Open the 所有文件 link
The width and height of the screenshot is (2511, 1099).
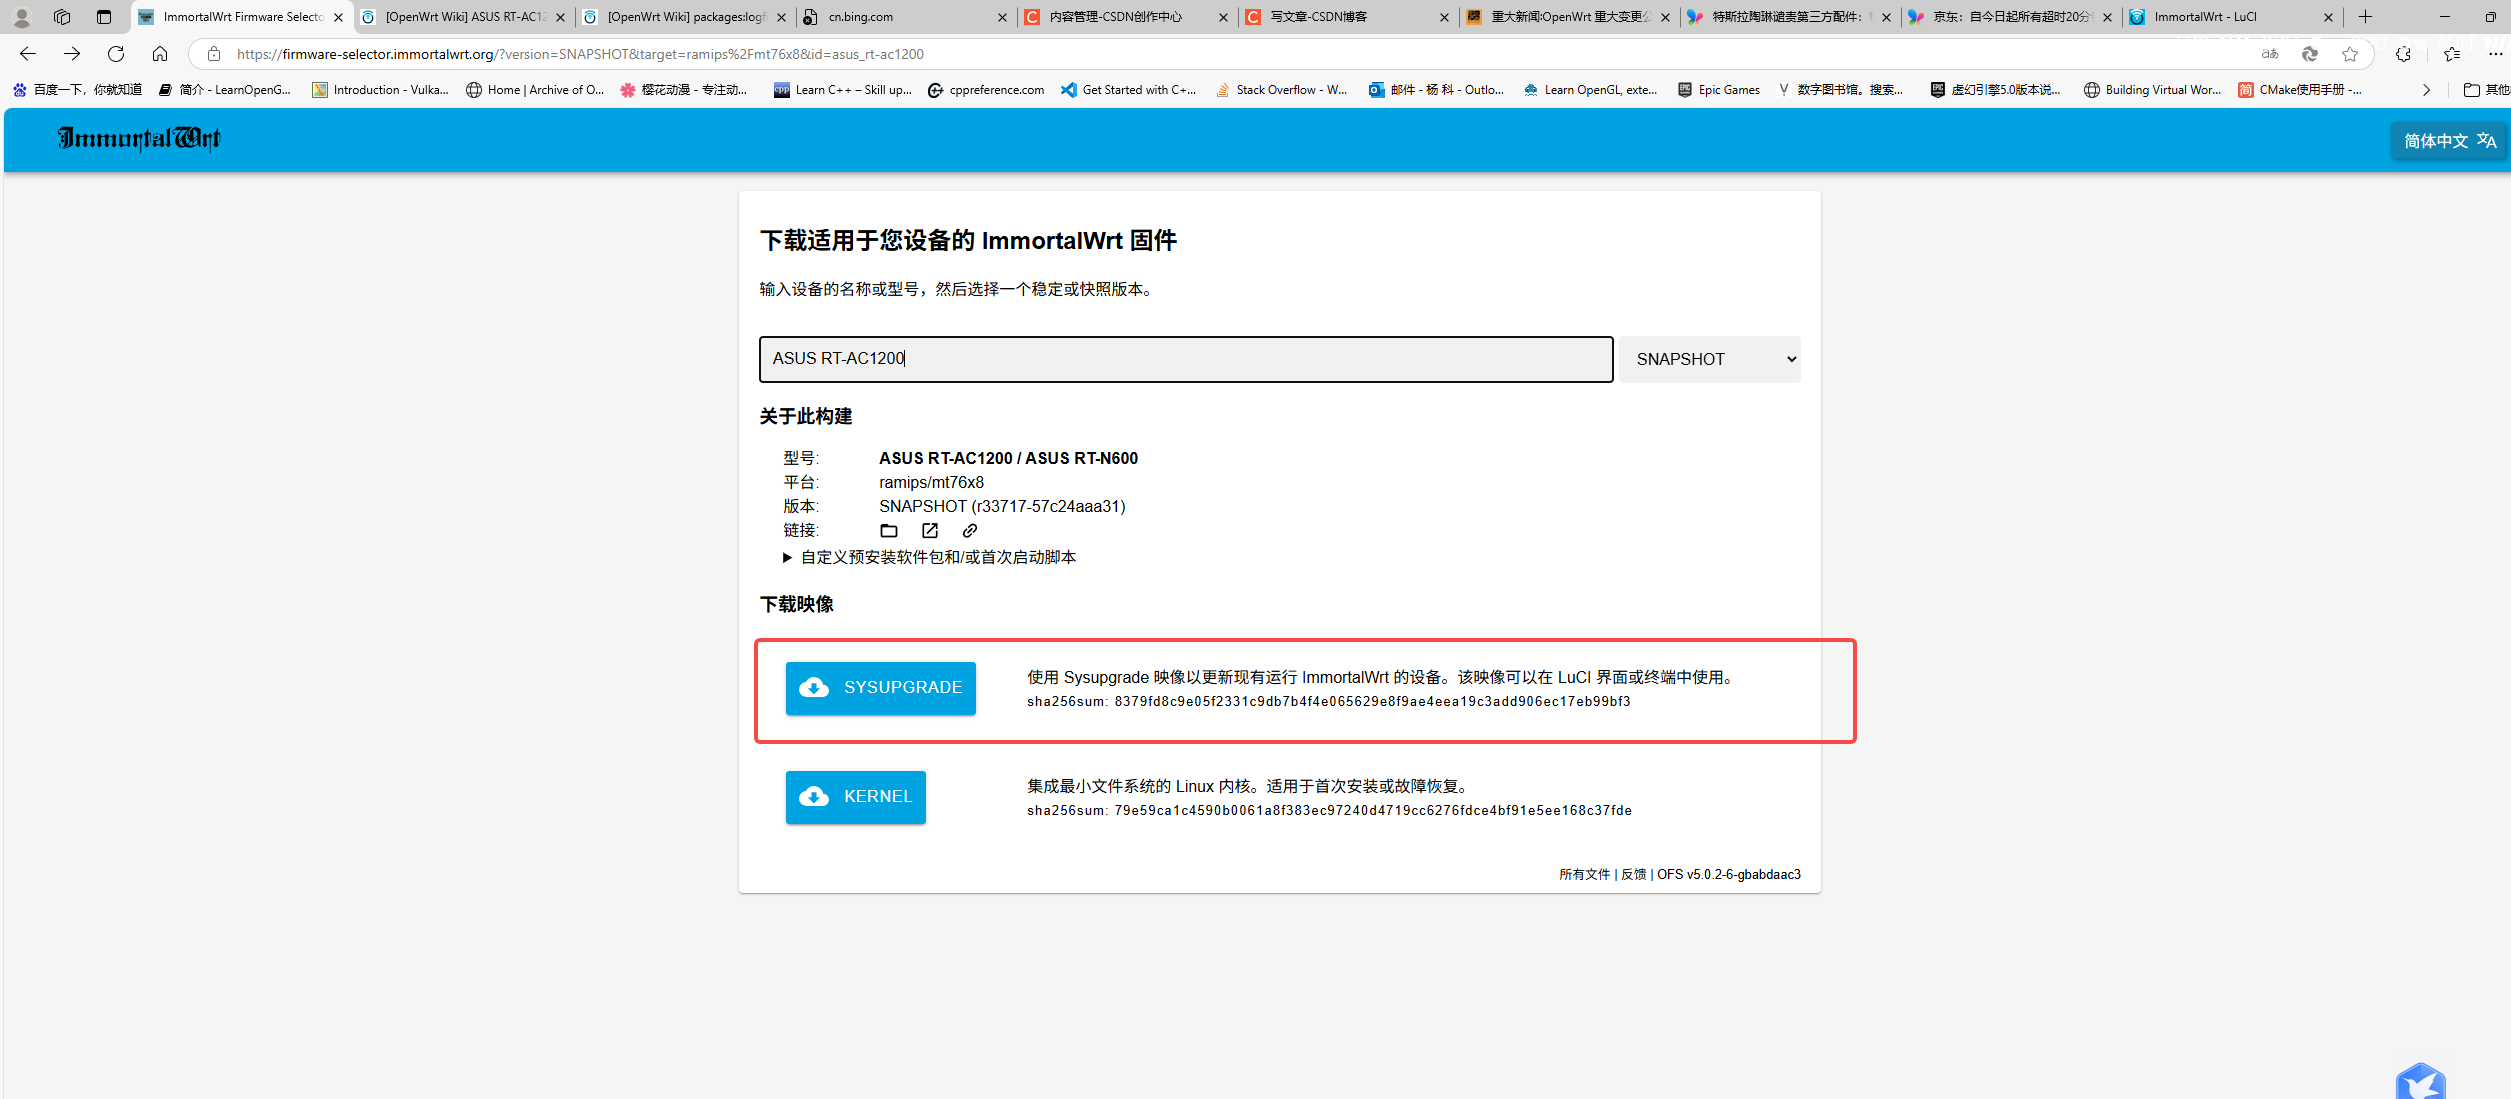1584,874
